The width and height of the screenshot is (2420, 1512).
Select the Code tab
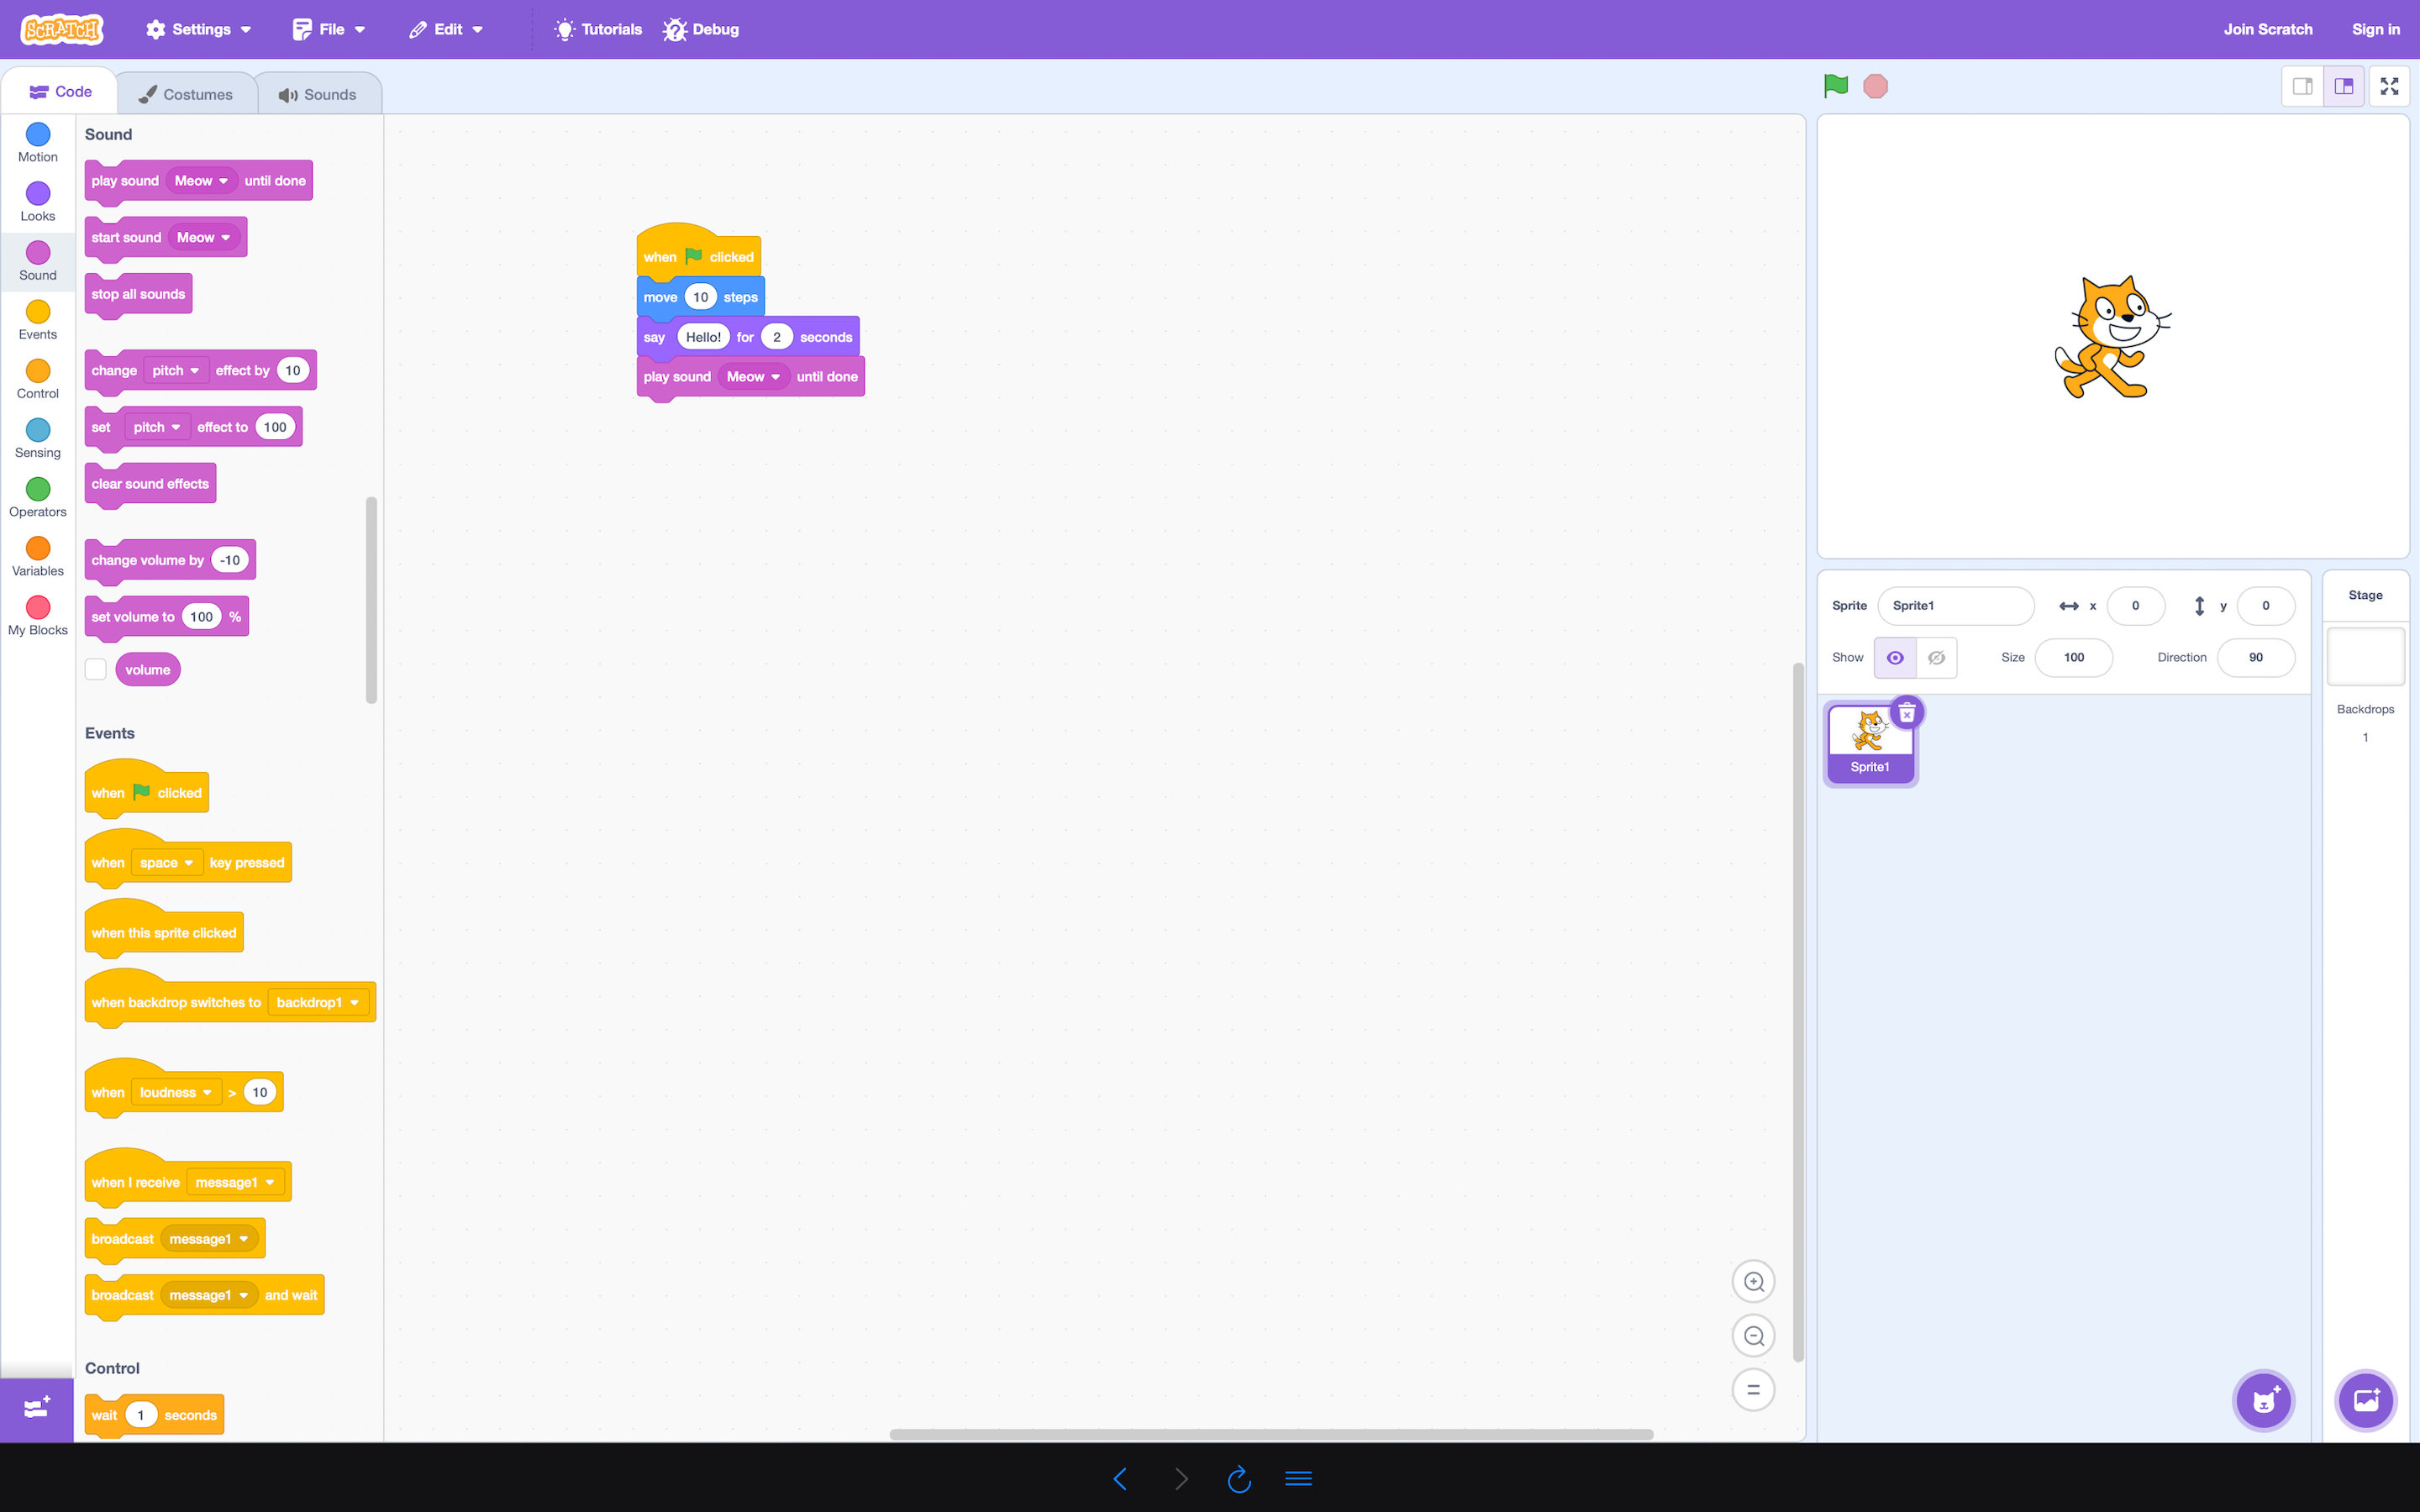(60, 91)
